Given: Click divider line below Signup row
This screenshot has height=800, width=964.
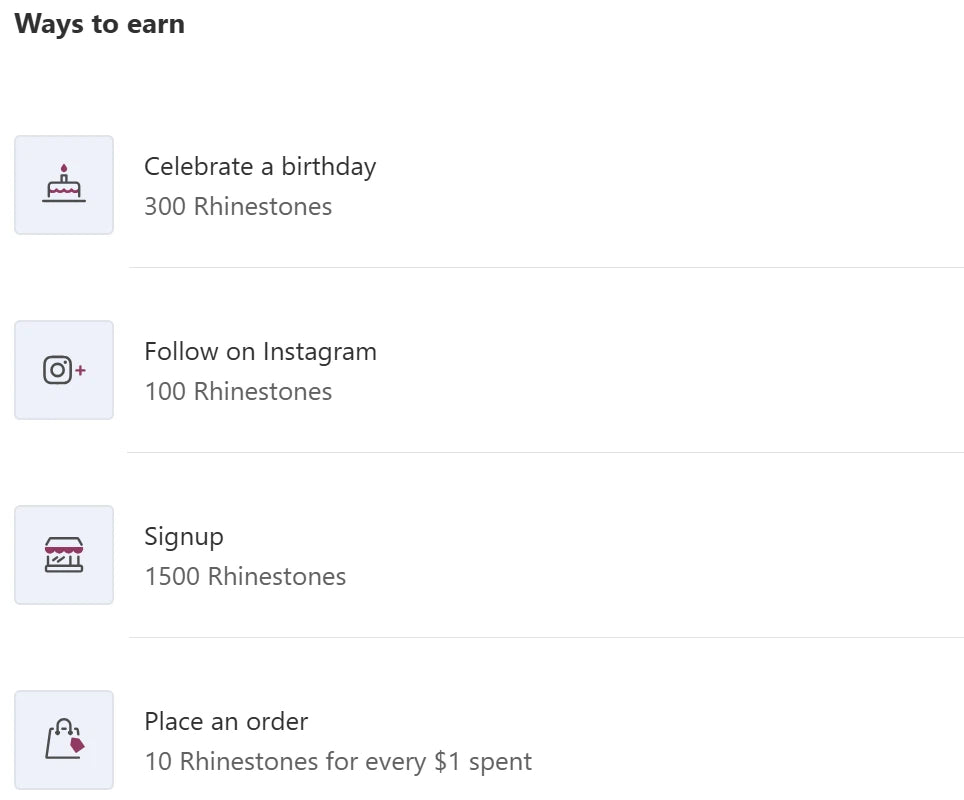Looking at the screenshot, I should 545,637.
